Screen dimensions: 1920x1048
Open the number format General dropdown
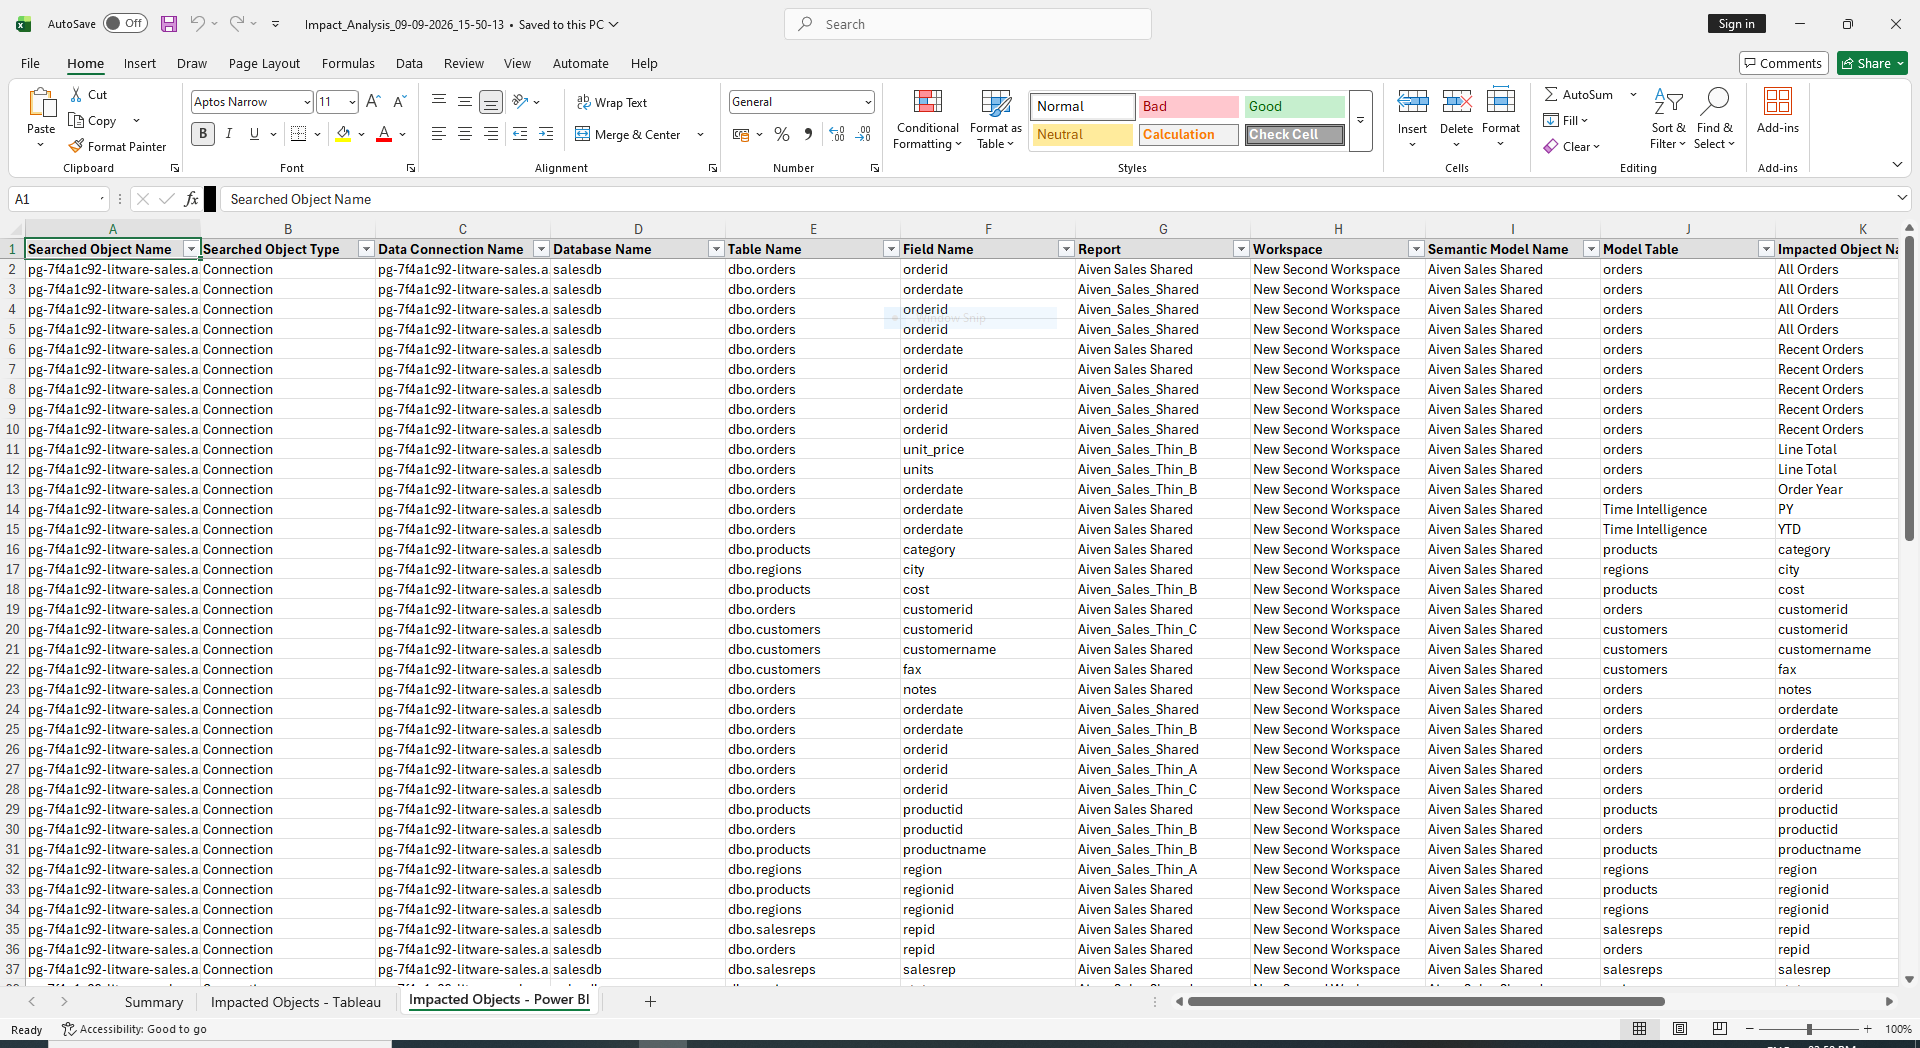point(867,102)
